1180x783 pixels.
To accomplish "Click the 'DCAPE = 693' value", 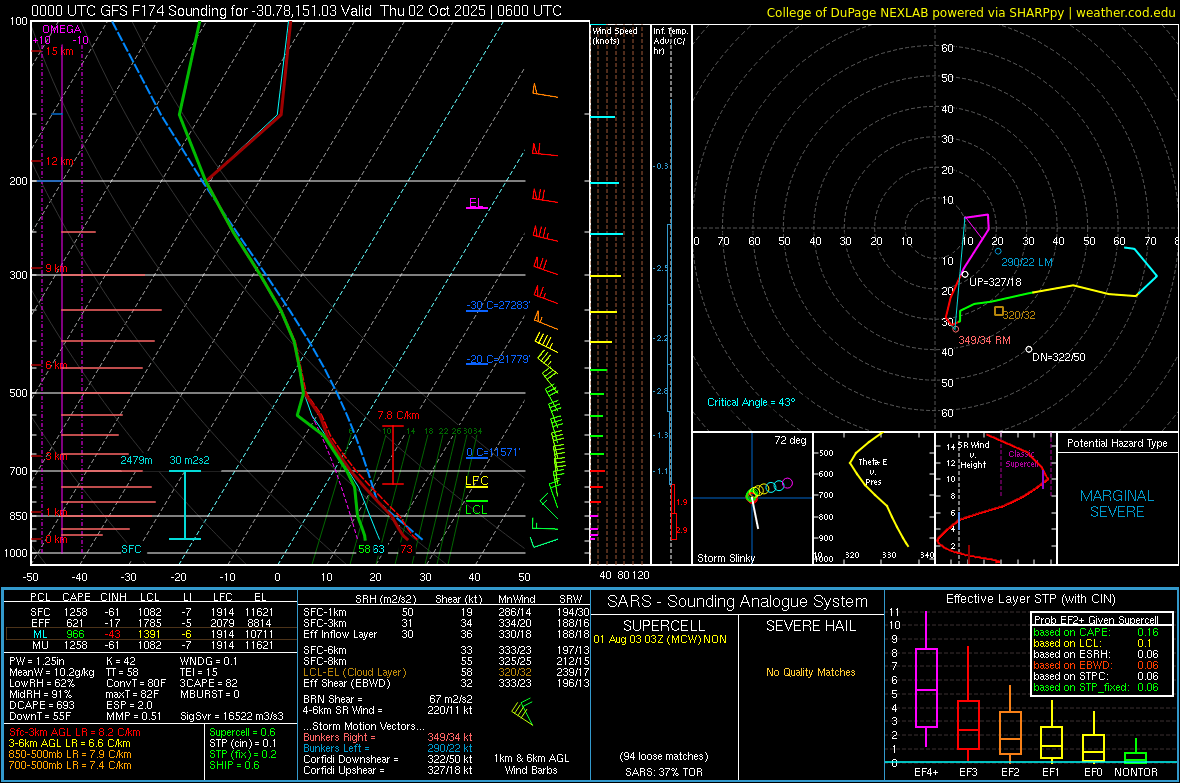I will tap(41, 705).
